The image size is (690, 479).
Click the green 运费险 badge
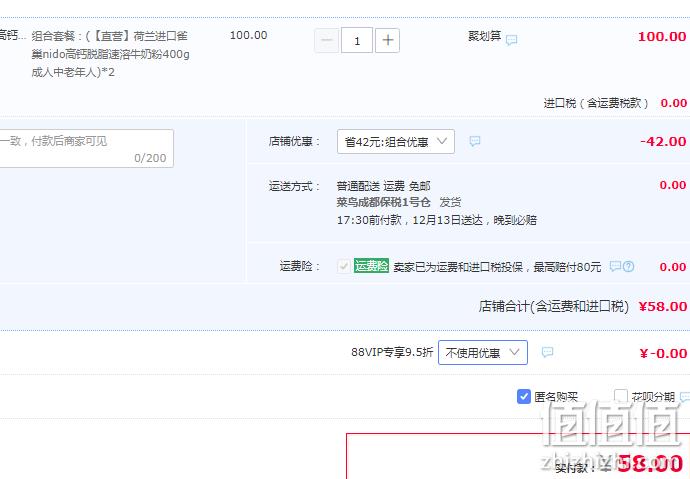click(371, 266)
